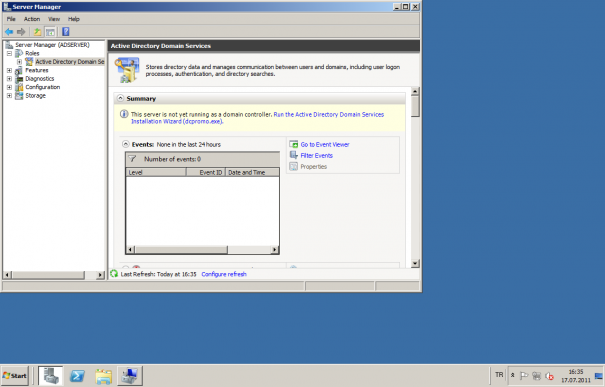Select Active Directory Domain Services tree item
The image size is (605, 387).
pyautogui.click(x=70, y=62)
